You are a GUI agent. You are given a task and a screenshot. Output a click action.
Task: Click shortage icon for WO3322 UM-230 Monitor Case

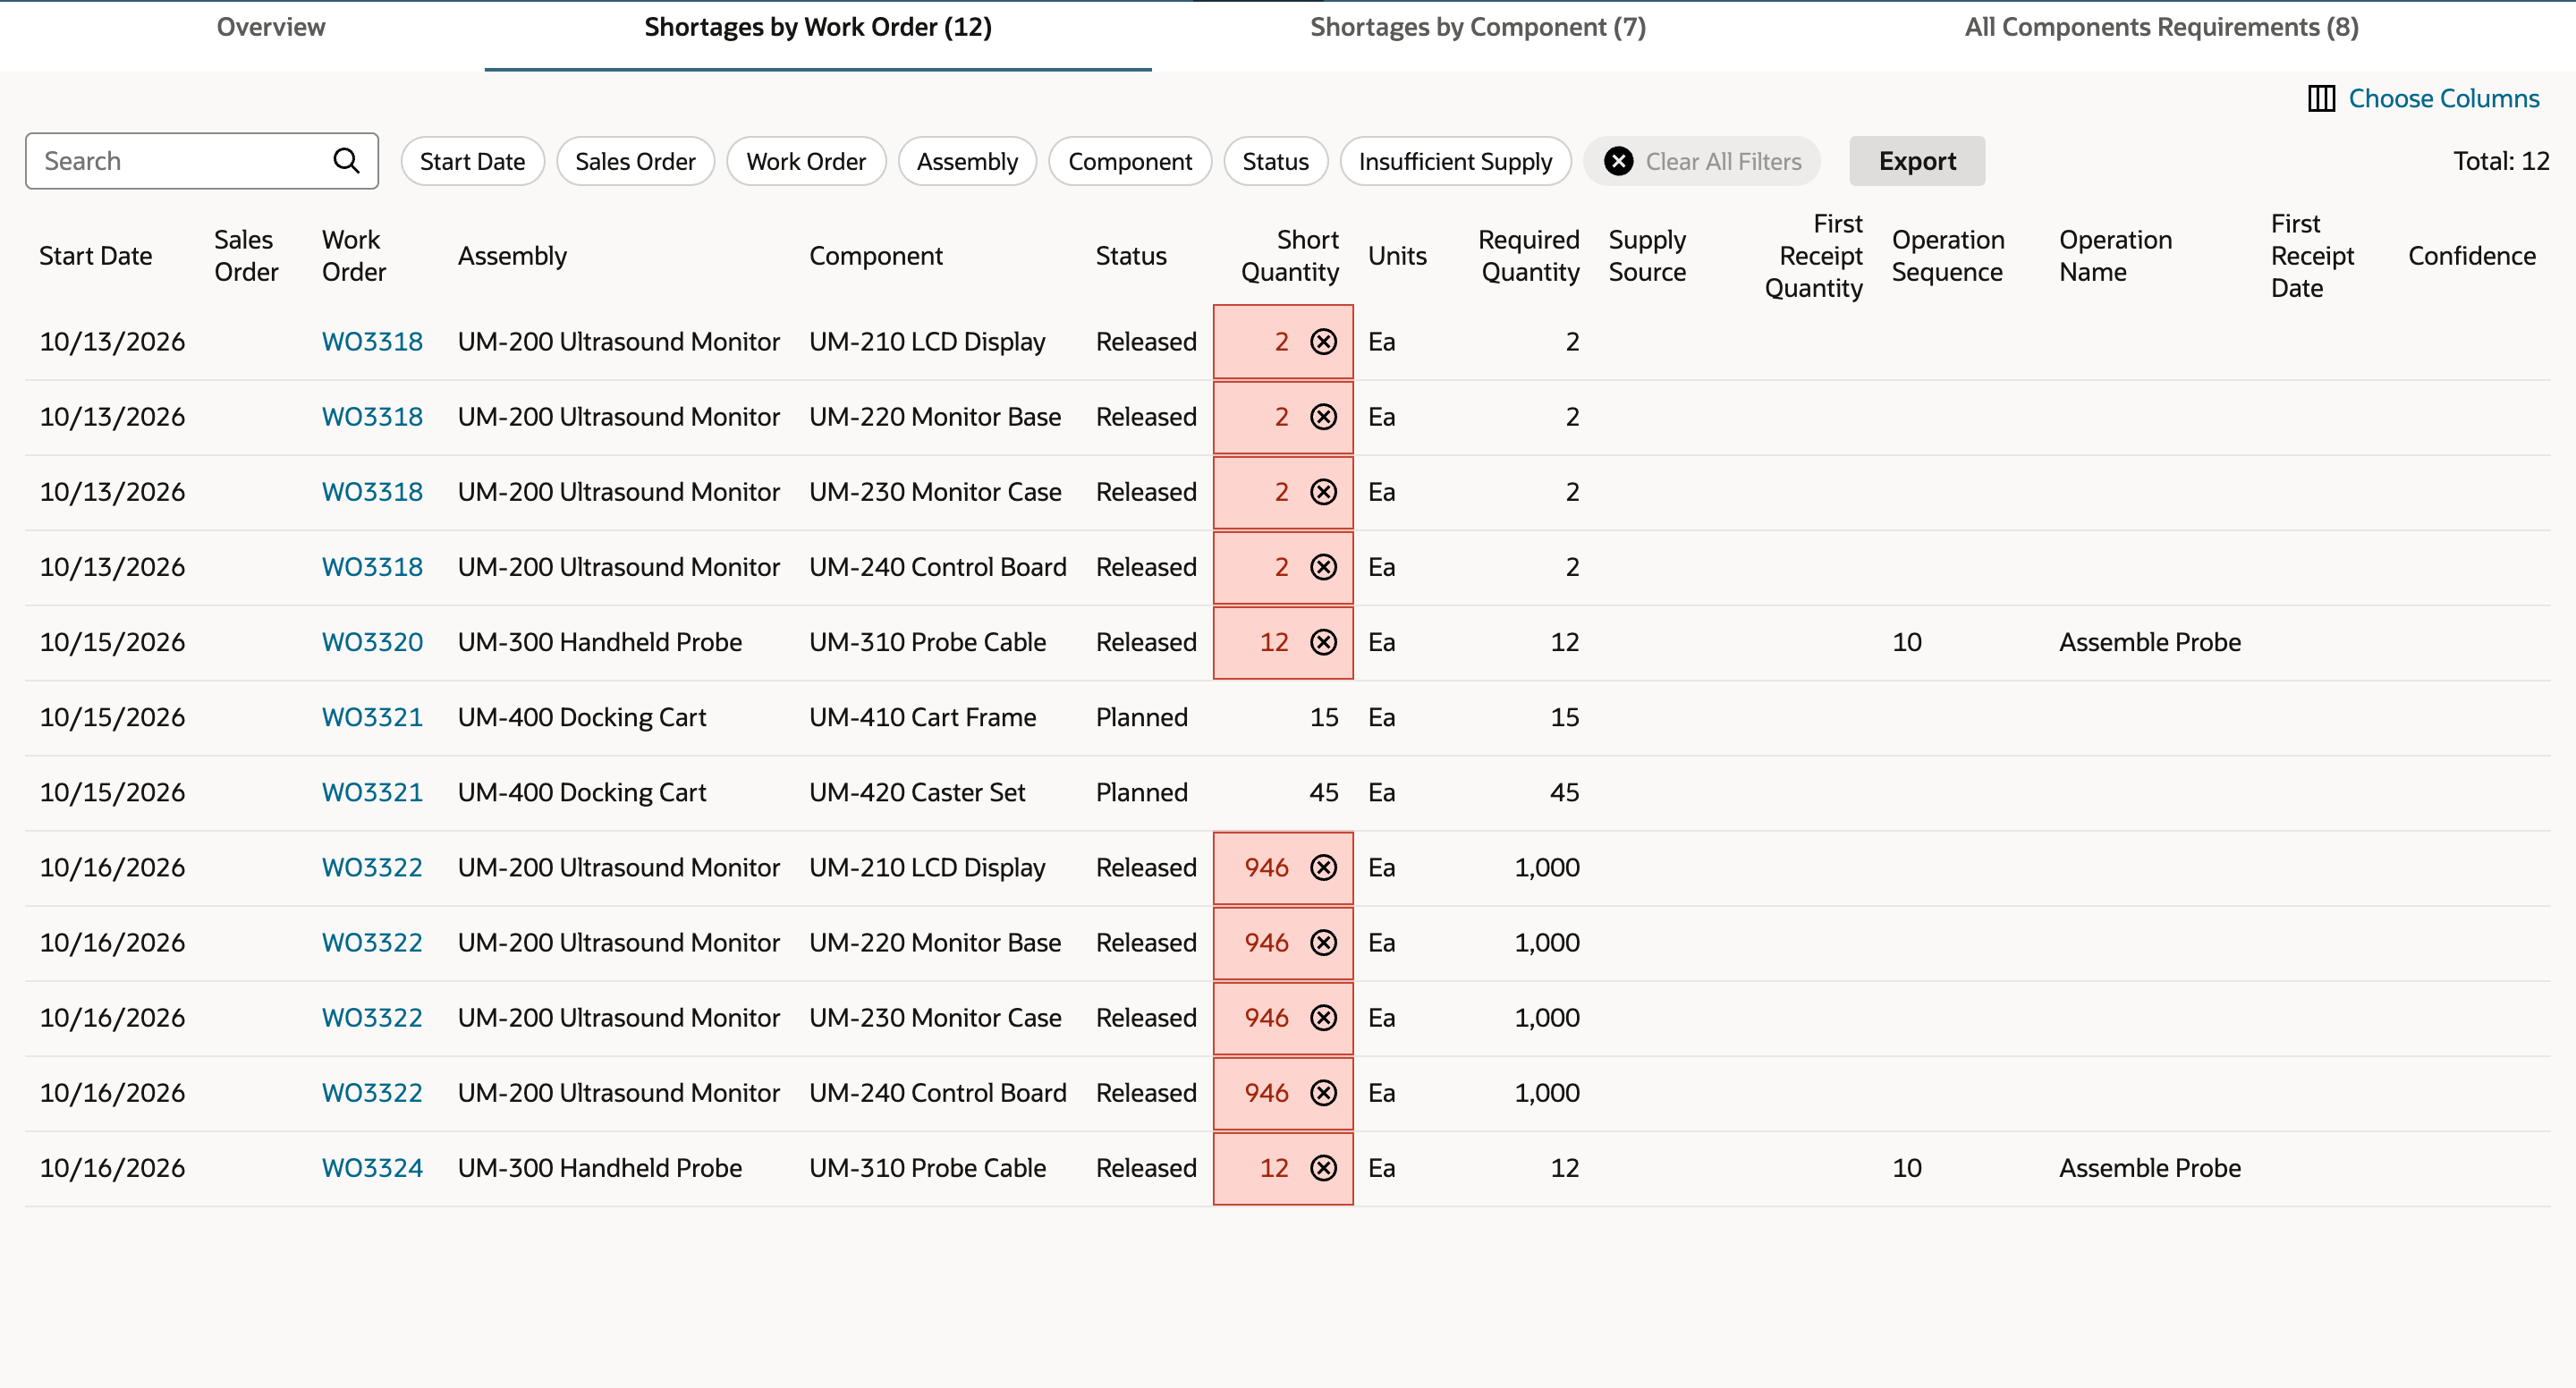1323,1017
